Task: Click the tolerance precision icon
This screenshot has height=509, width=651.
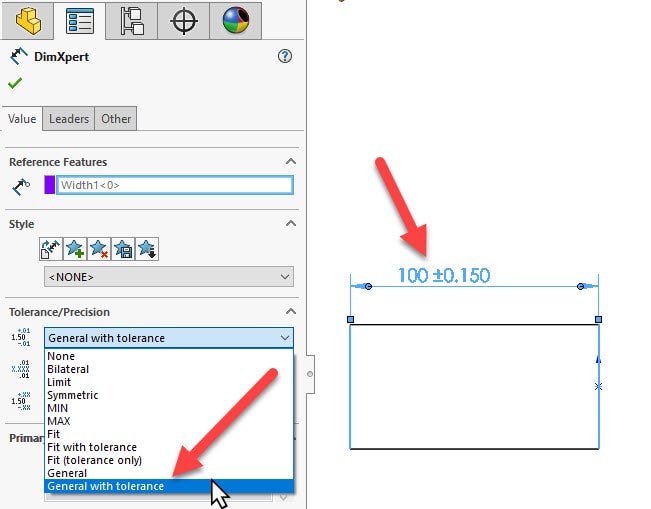Action: click(21, 401)
